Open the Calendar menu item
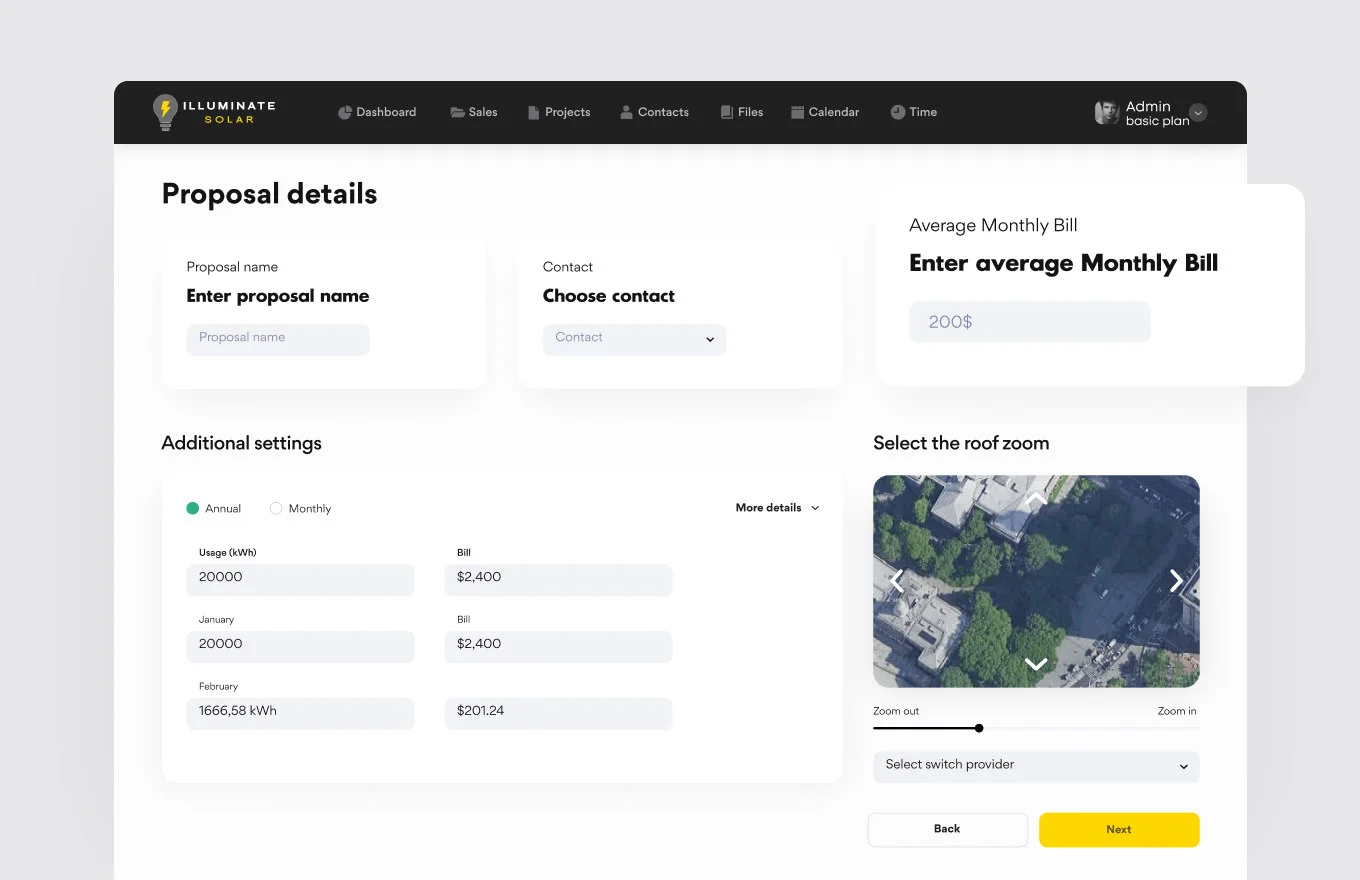Viewport: 1360px width, 880px height. tap(825, 112)
